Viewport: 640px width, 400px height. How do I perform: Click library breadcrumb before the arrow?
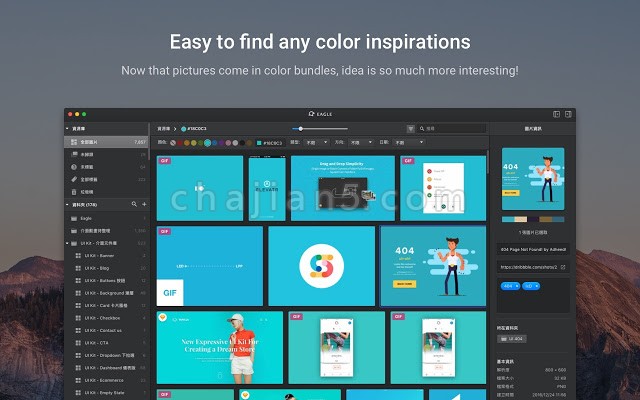click(x=164, y=129)
